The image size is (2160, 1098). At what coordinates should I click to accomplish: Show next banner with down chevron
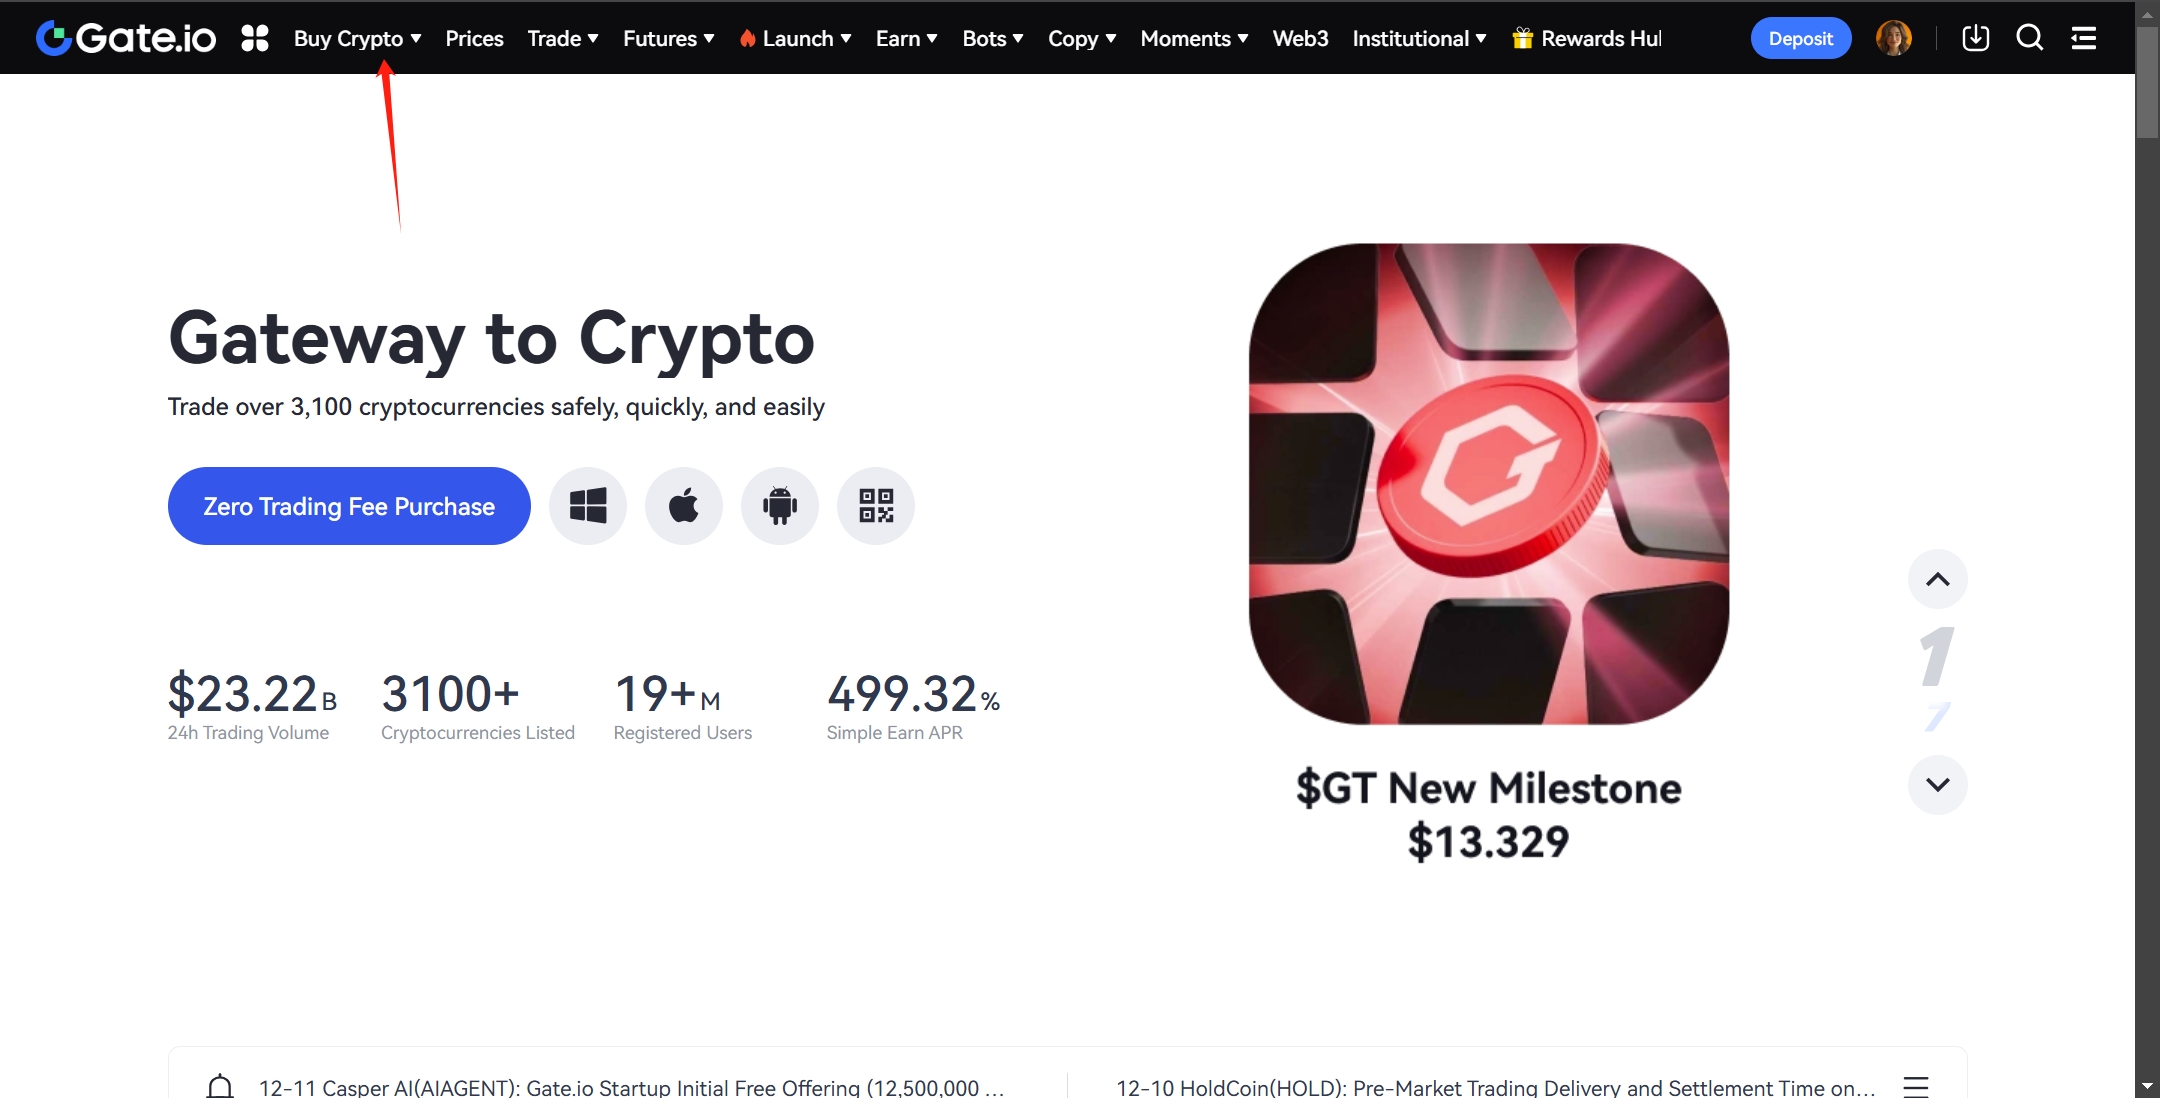(1937, 785)
